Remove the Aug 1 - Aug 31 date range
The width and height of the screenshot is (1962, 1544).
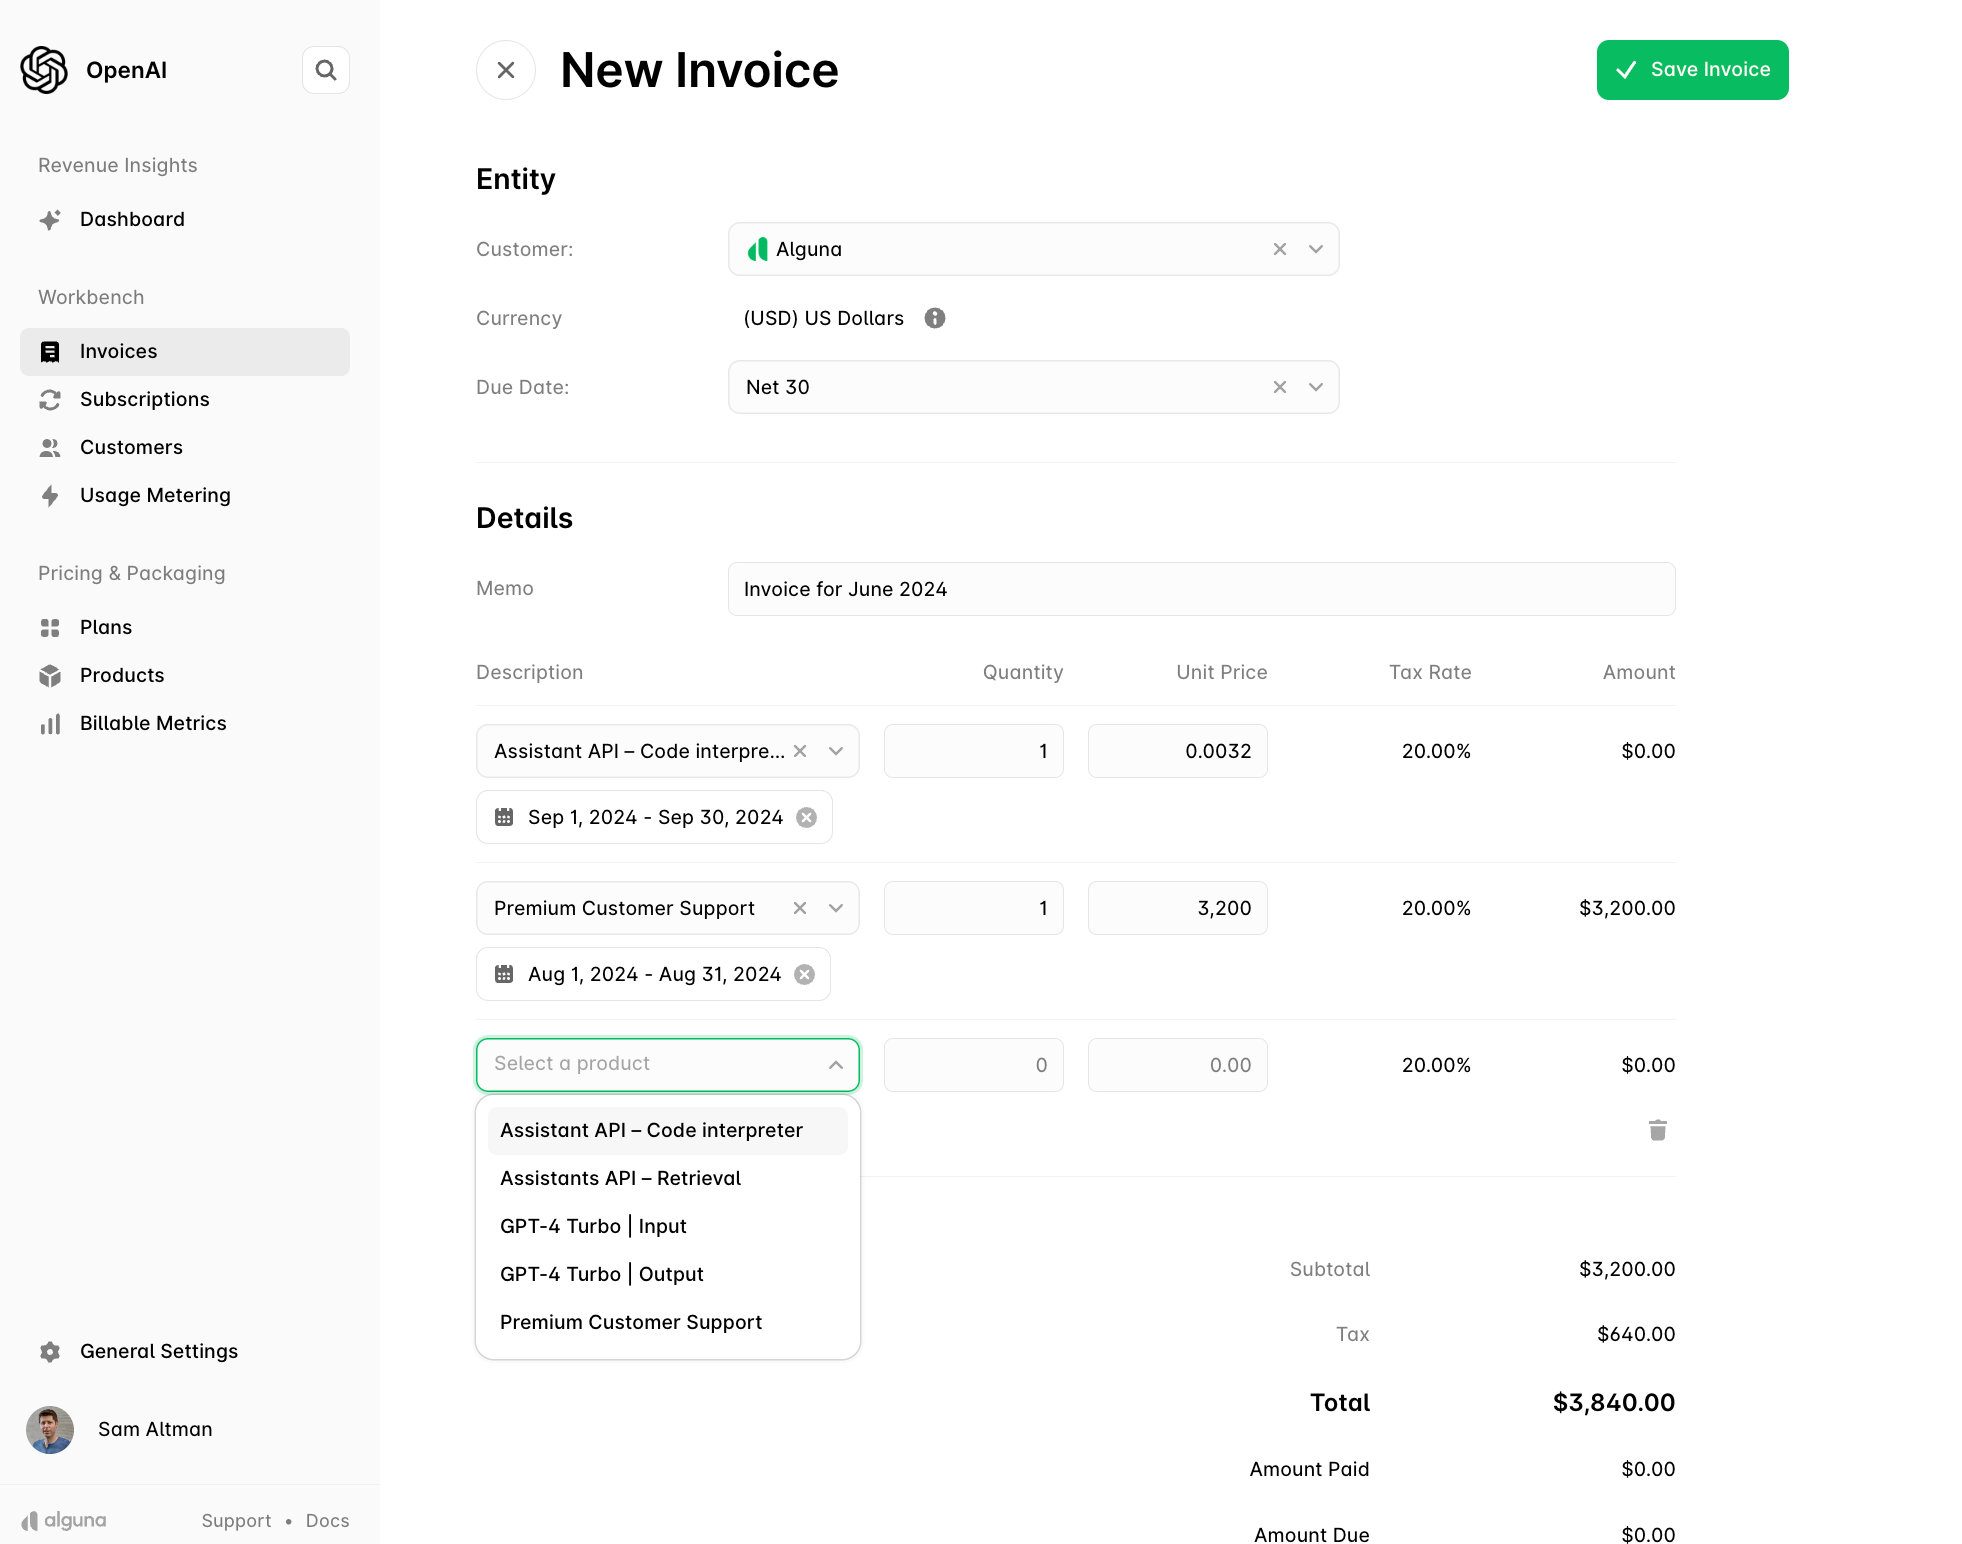(x=804, y=975)
